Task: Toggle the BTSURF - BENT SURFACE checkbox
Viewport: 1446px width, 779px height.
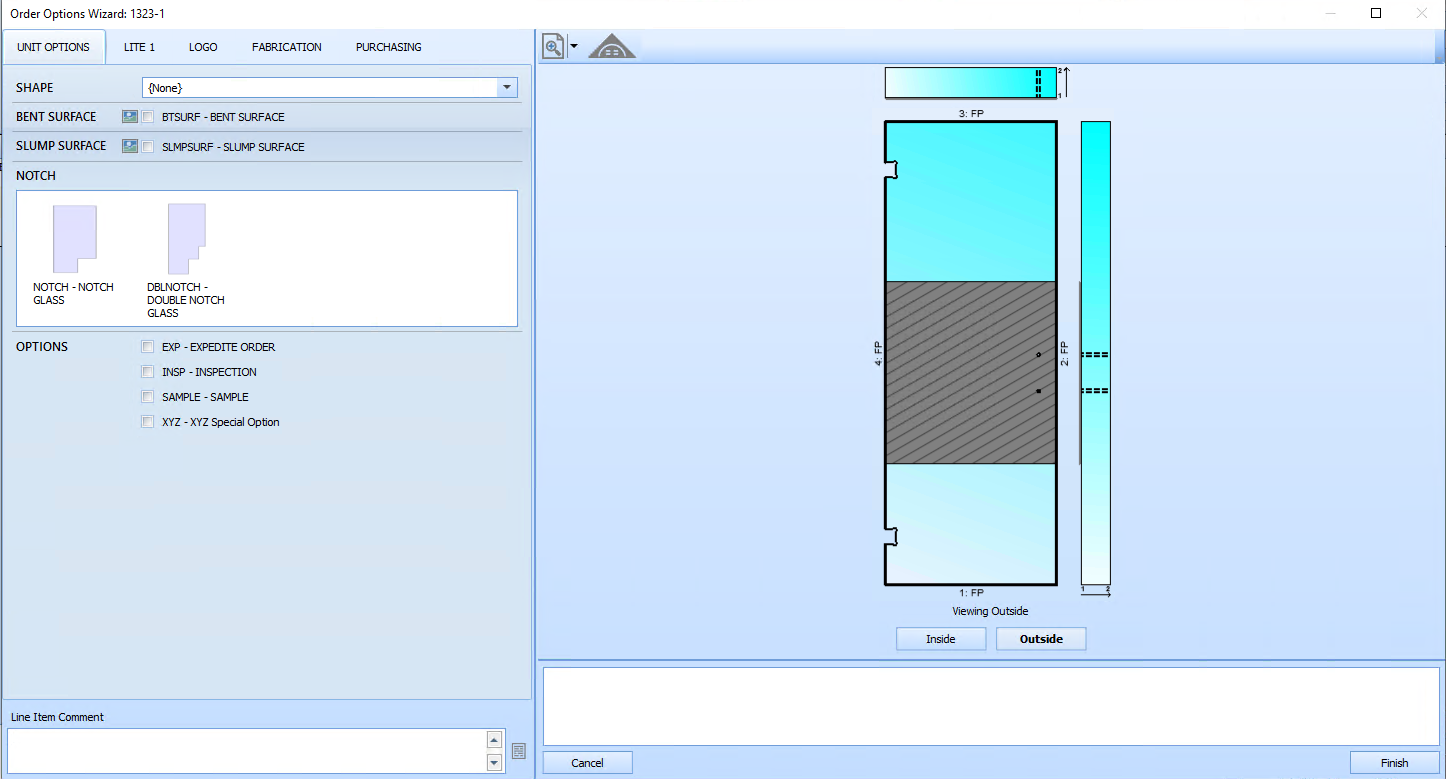Action: (148, 116)
